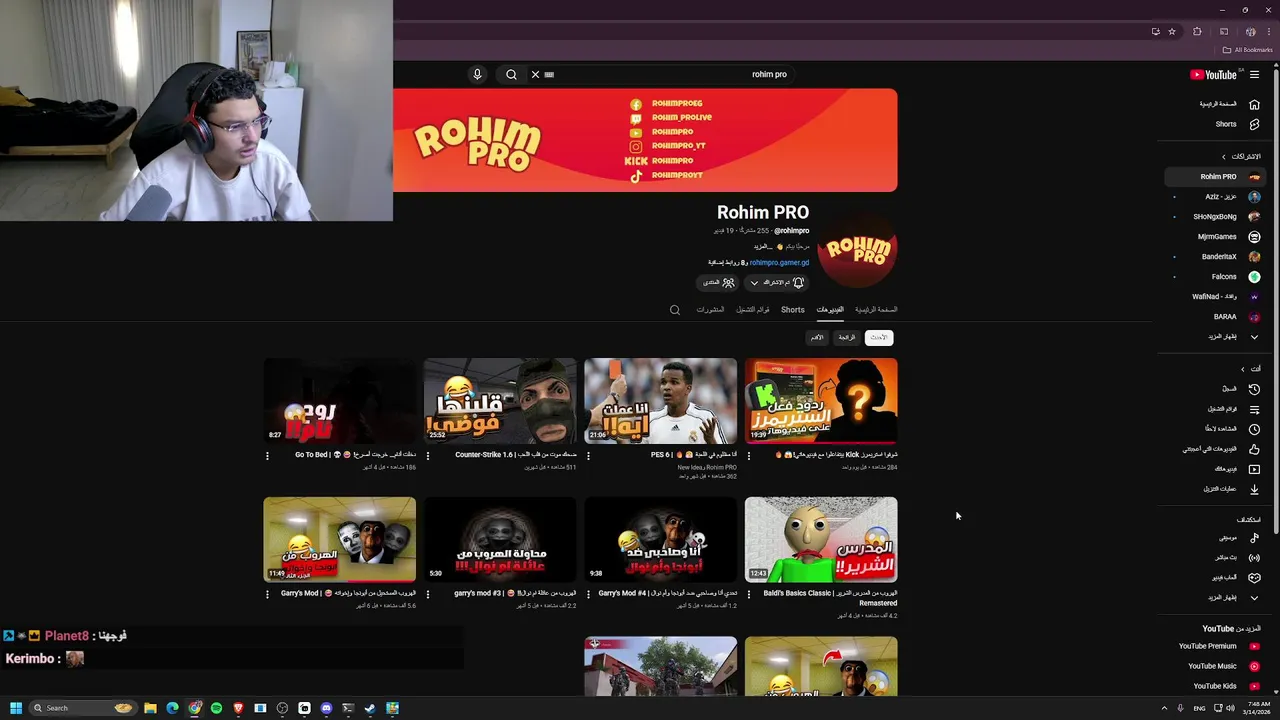
Task: Click the Join members button
Action: 718,283
